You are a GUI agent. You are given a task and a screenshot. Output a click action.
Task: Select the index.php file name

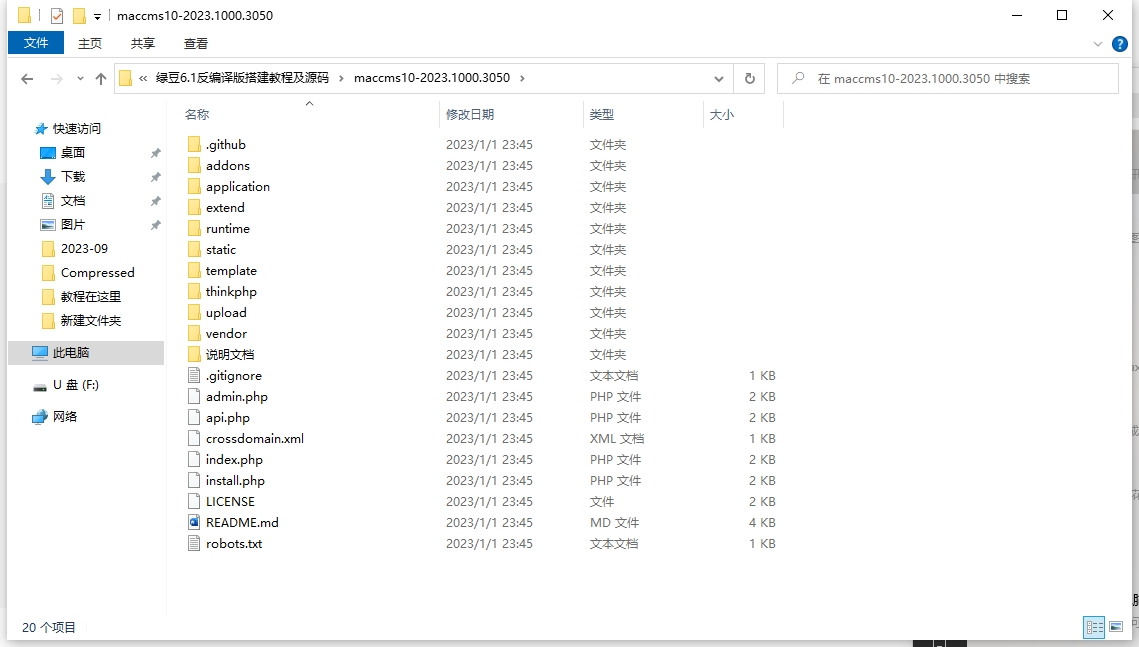point(234,460)
